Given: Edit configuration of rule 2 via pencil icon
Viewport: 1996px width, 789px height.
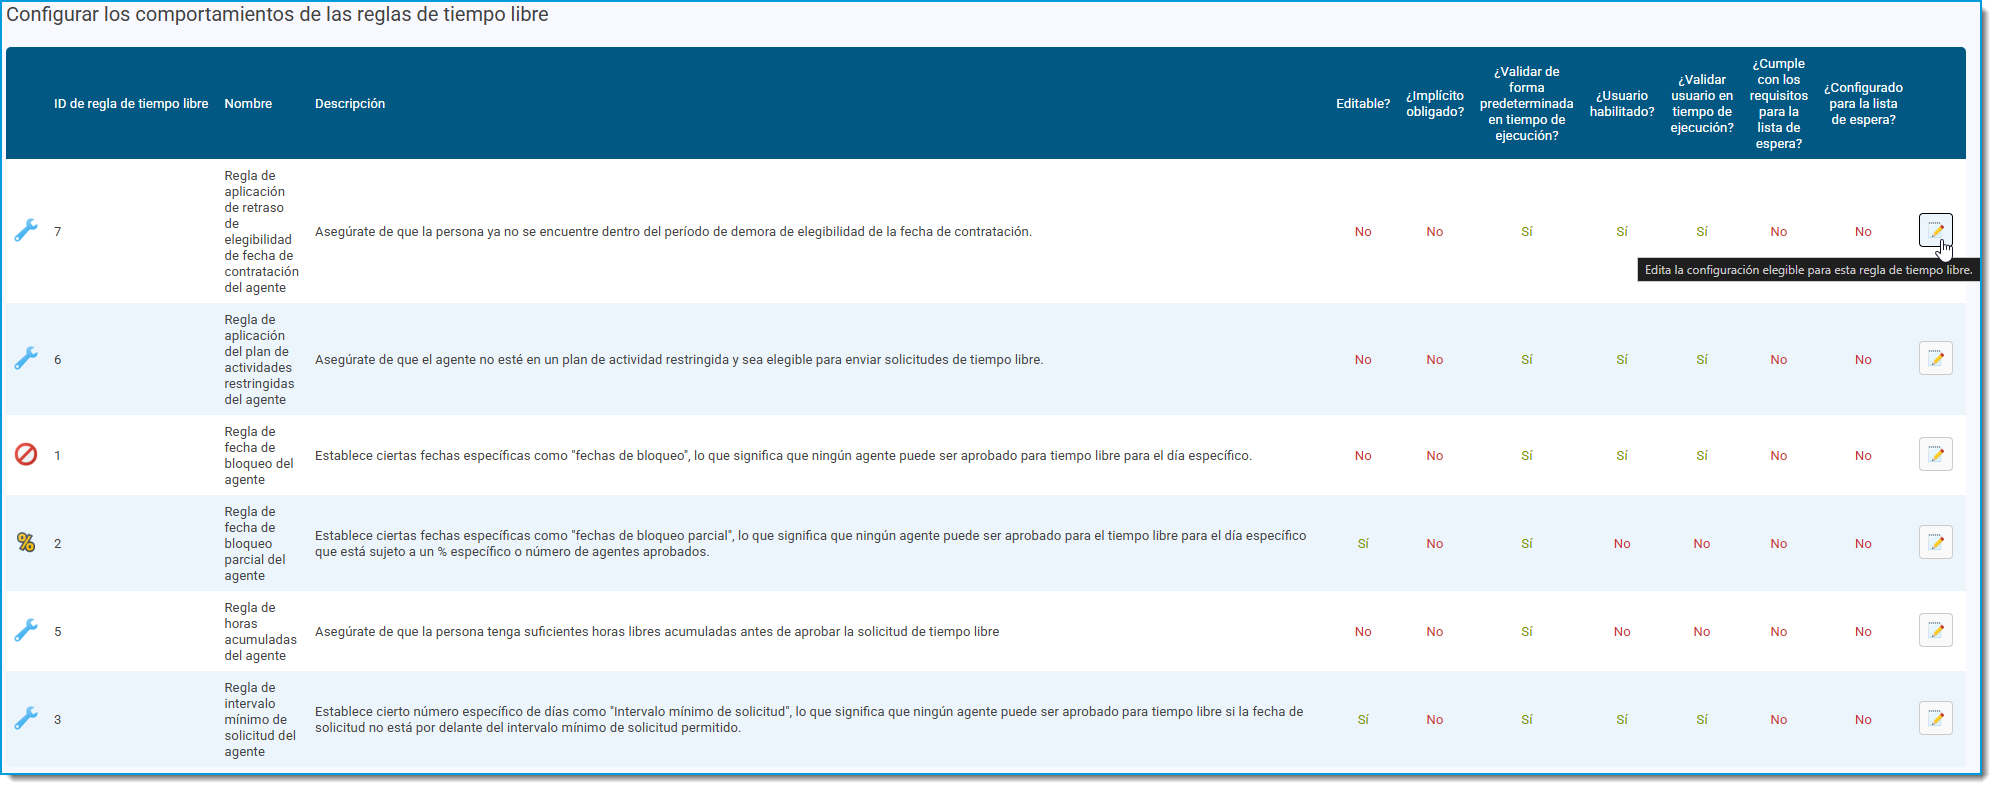Looking at the screenshot, I should click(x=1935, y=543).
